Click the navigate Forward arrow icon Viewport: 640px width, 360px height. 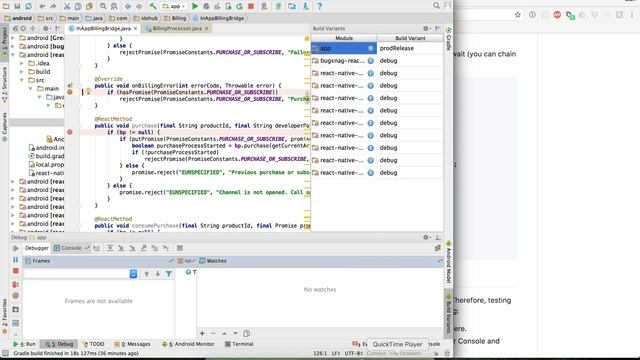(139, 6)
